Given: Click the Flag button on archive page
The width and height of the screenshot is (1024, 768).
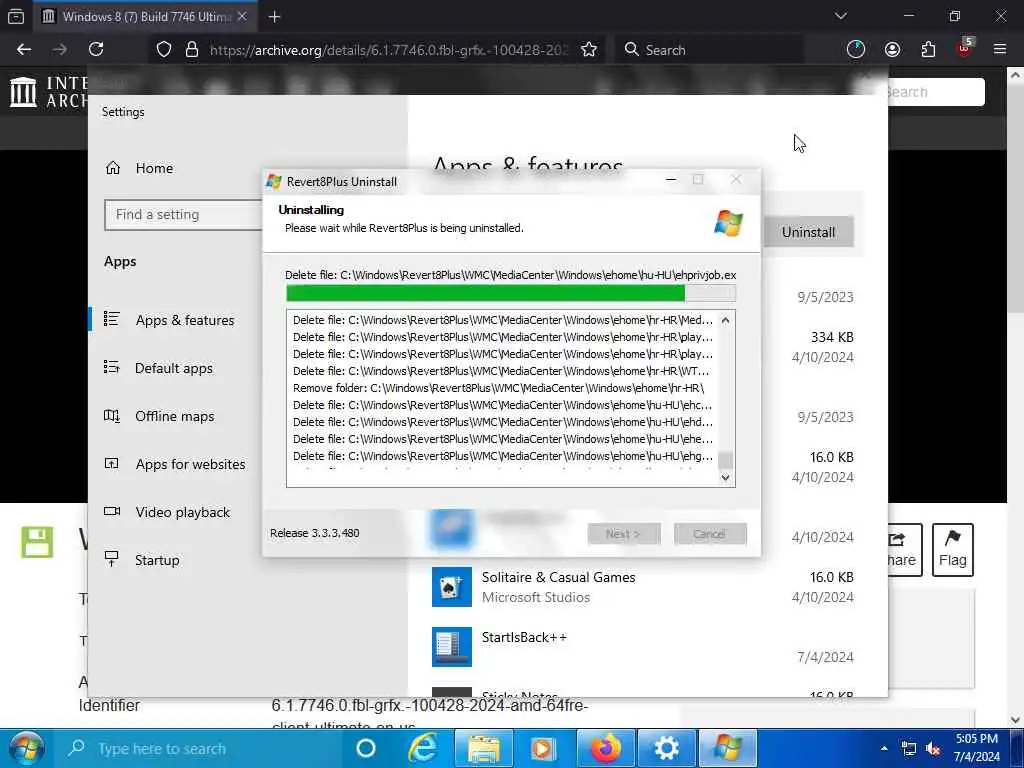Looking at the screenshot, I should (x=952, y=550).
